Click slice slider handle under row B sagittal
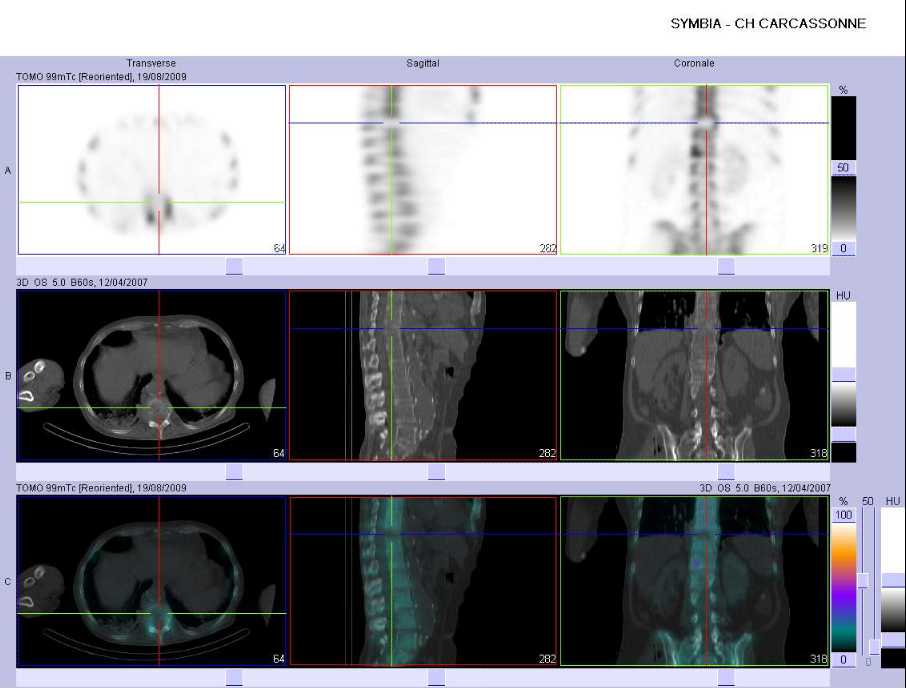Screen dimensions: 906x688 (436, 471)
